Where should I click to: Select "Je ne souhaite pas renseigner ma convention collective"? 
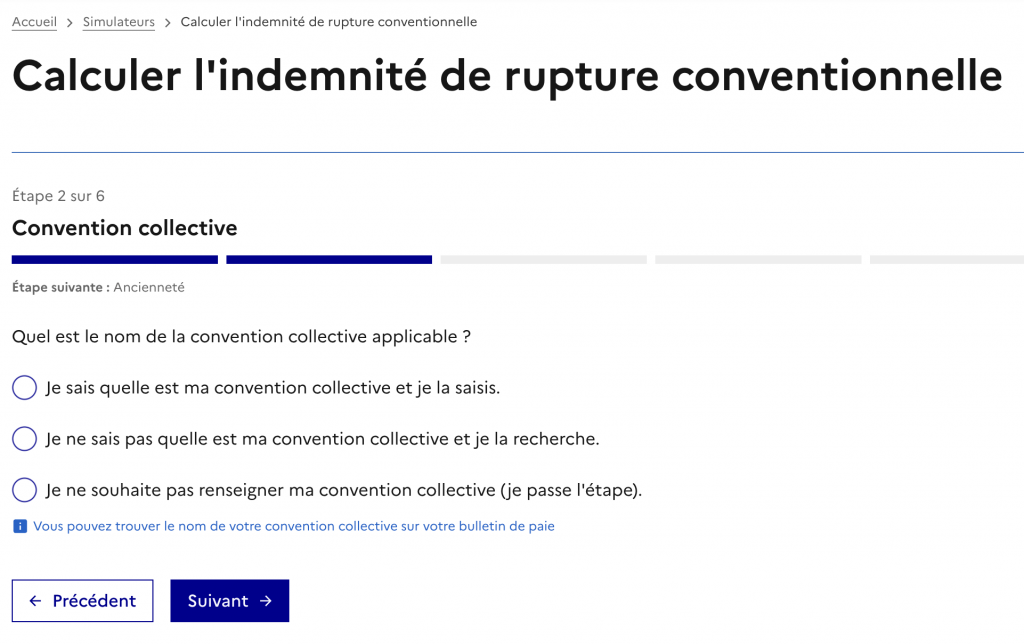(23, 489)
